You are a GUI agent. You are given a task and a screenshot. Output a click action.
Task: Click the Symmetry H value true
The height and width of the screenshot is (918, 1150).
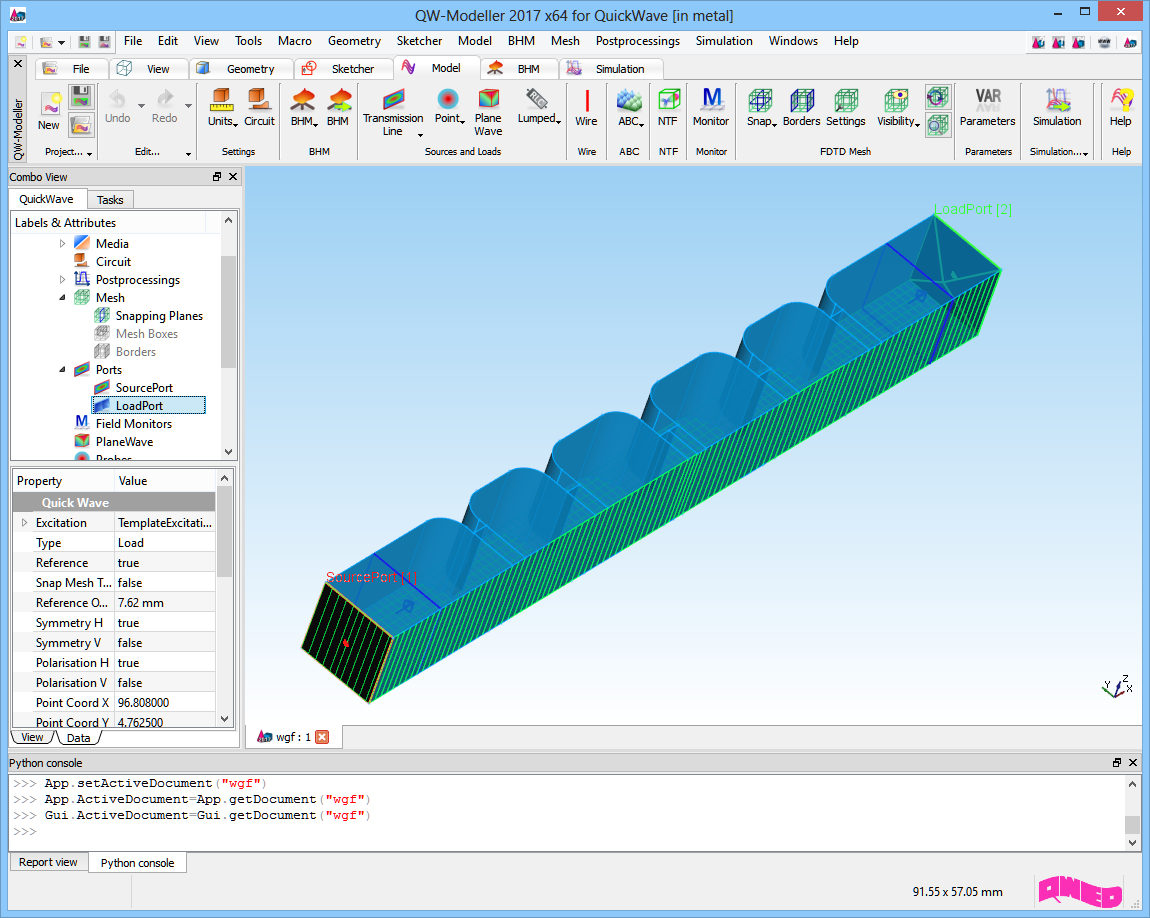(x=165, y=623)
